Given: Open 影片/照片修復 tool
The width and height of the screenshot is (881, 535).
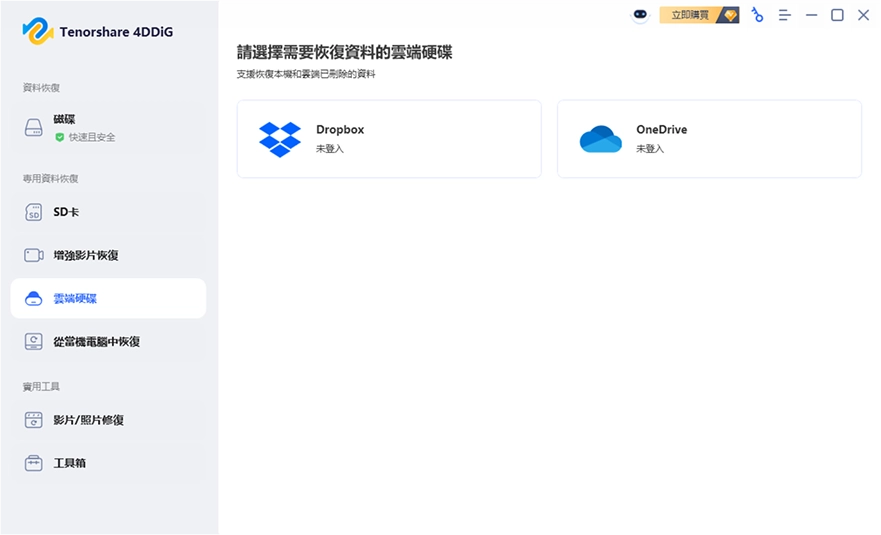Looking at the screenshot, I should click(x=108, y=420).
